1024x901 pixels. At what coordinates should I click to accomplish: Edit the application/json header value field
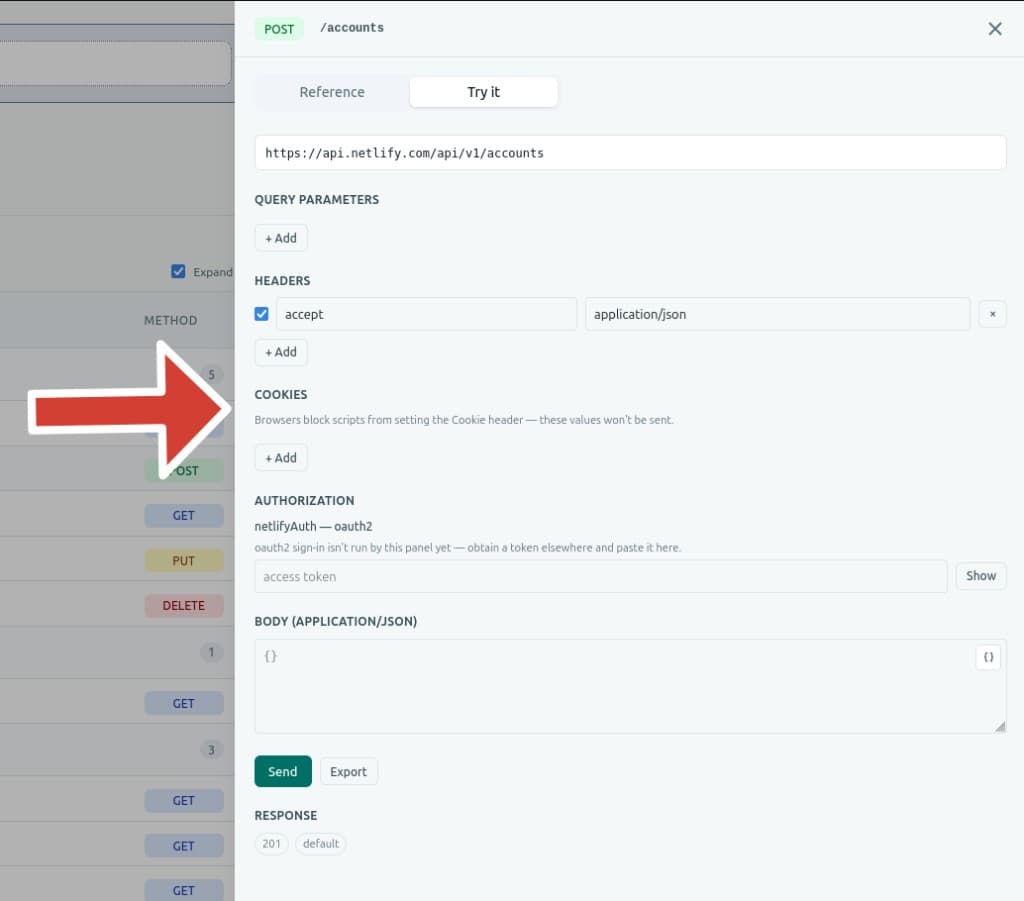(x=777, y=314)
